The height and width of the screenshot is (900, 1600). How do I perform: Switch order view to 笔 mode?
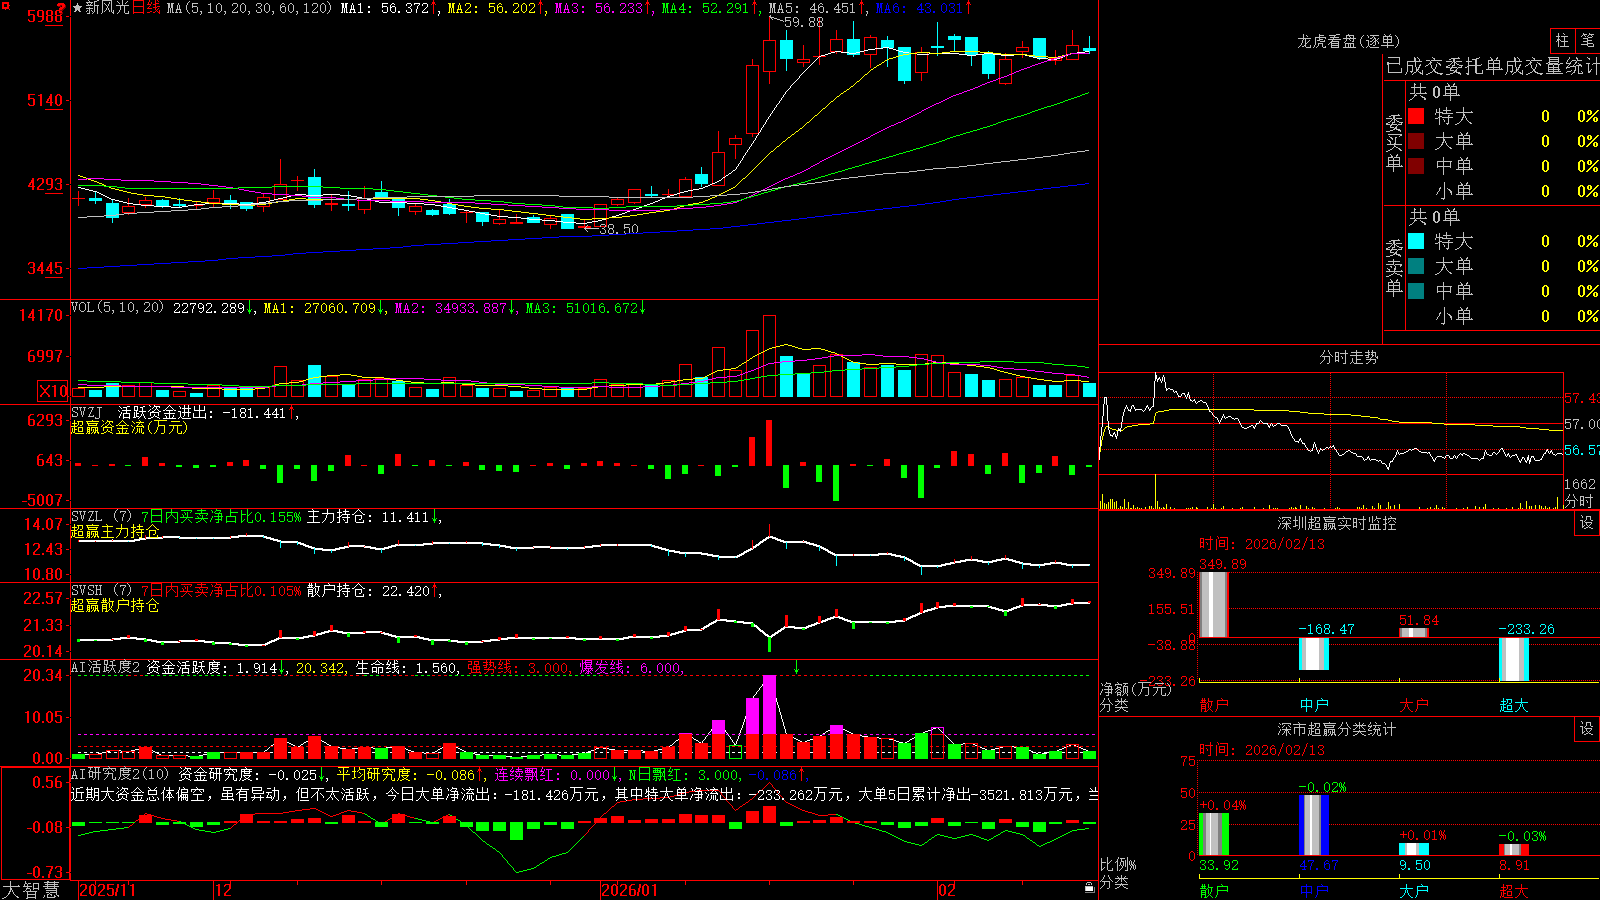(x=1587, y=40)
